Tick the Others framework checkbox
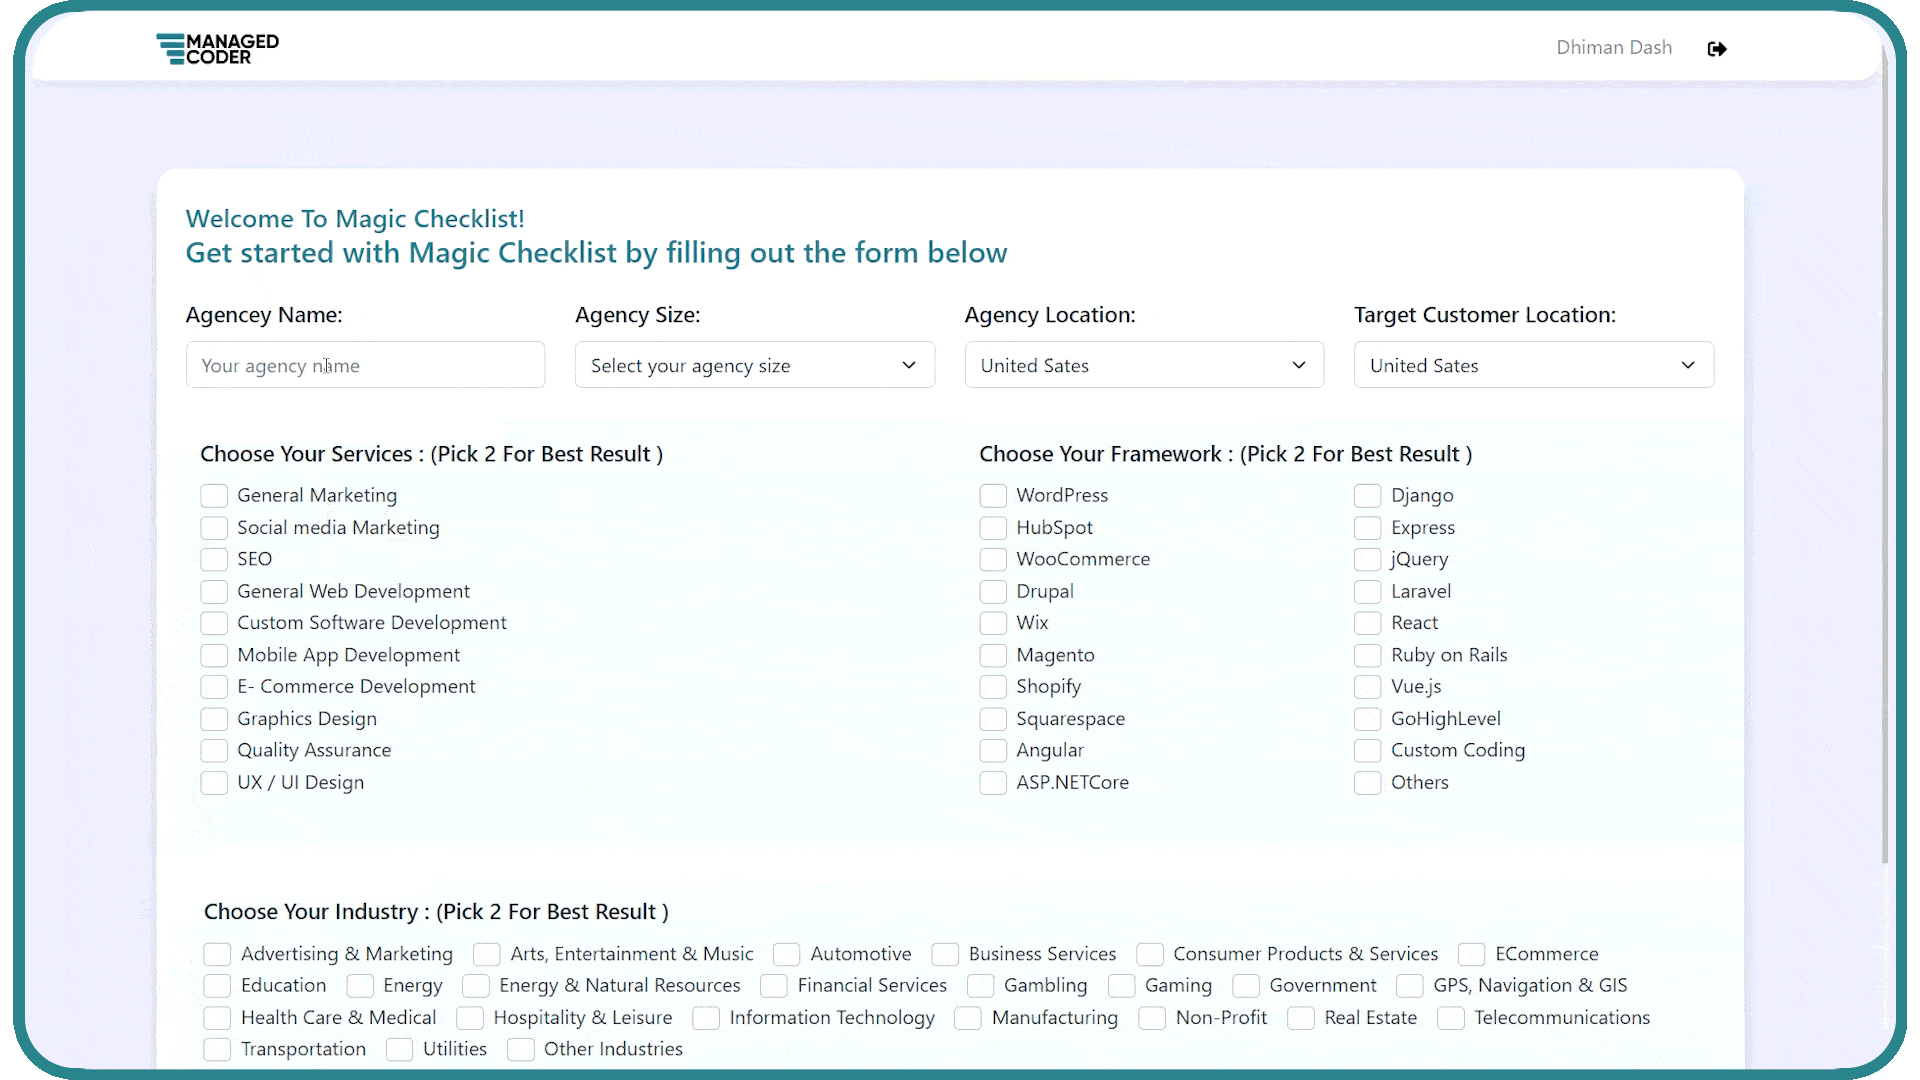This screenshot has height=1080, width=1920. click(1368, 783)
